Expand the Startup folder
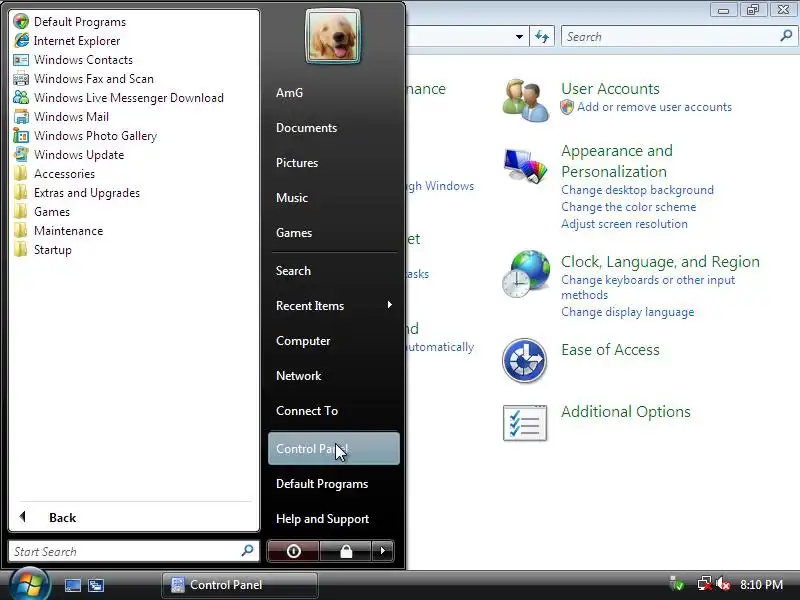The image size is (800, 600). pyautogui.click(x=43, y=250)
